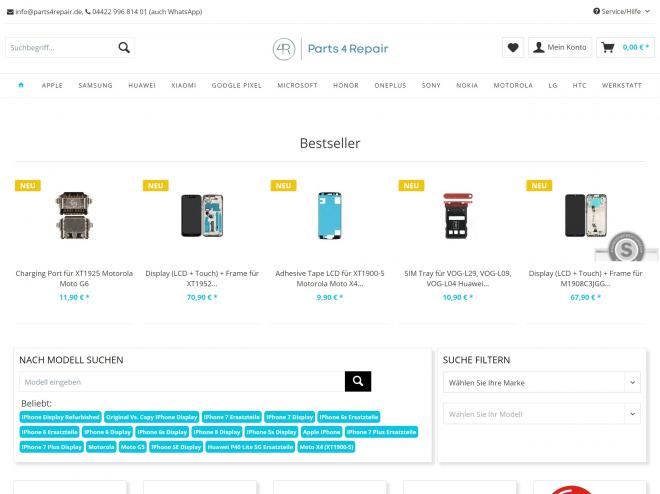The image size is (660, 494).
Task: Click SIM Tray für VOG-L29 title
Action: (458, 279)
